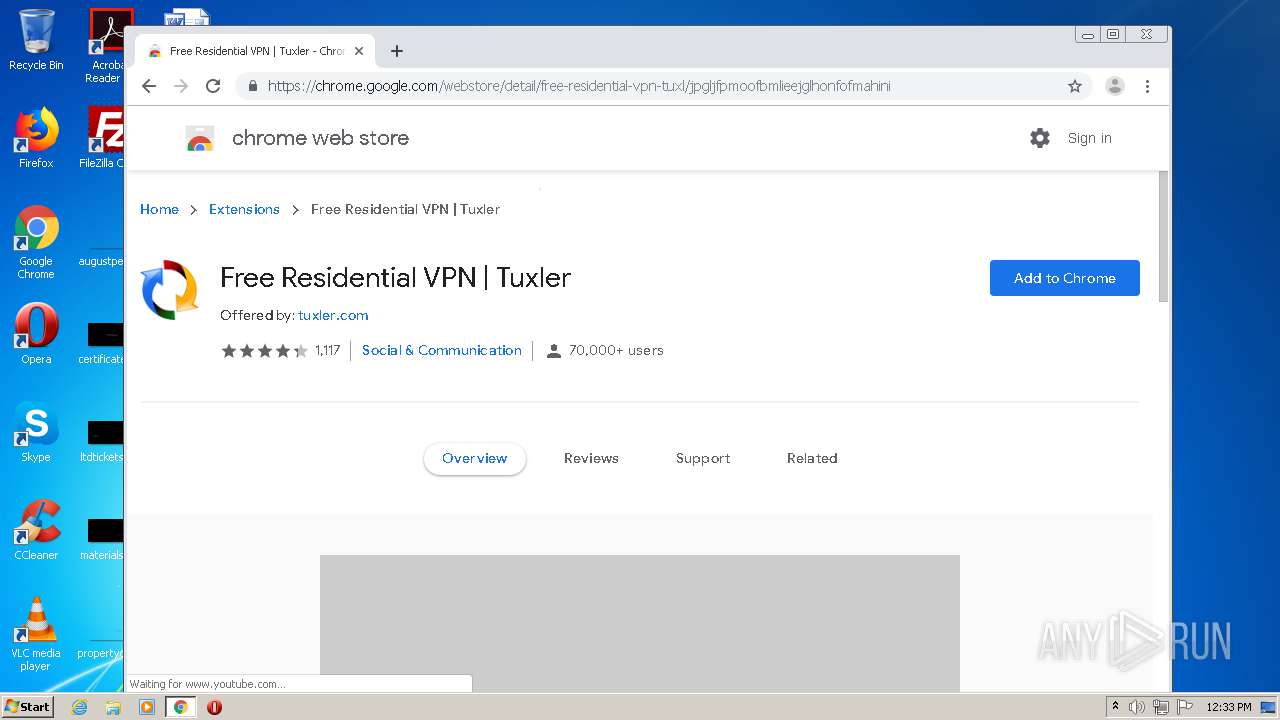
Task: Click the network tray icon
Action: pos(1160,707)
